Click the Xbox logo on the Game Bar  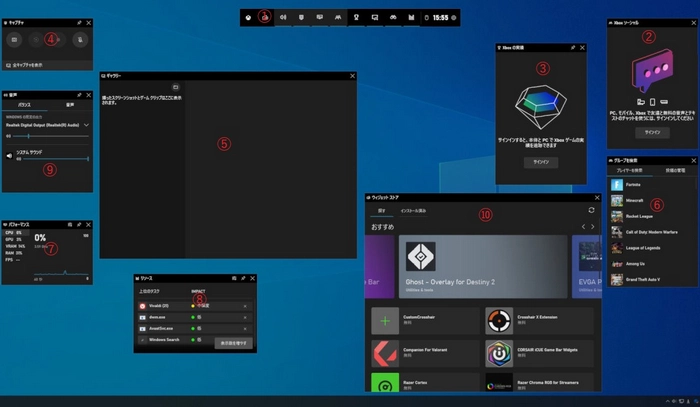[248, 18]
